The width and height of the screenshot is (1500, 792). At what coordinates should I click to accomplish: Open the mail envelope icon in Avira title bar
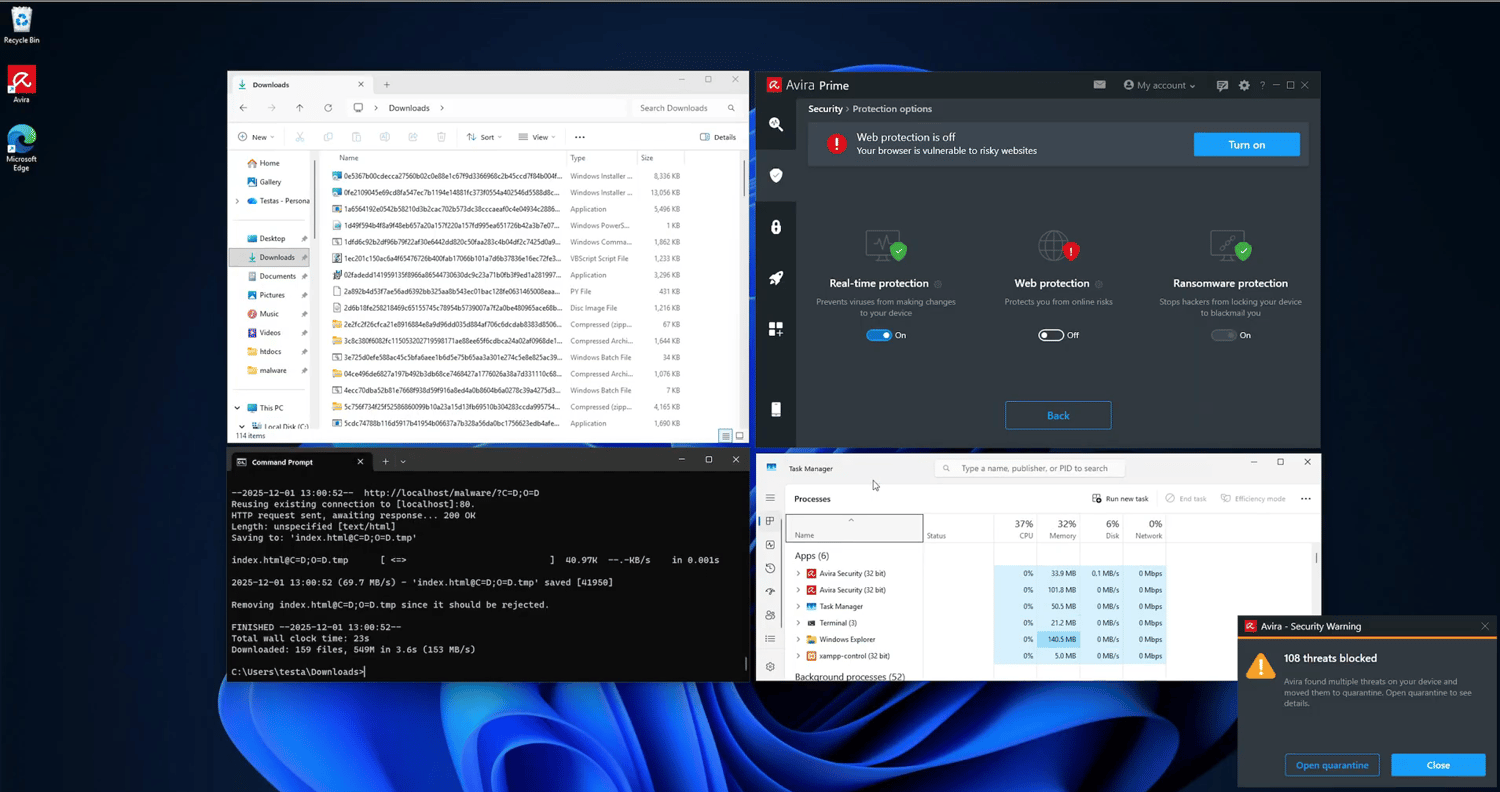[x=1100, y=85]
